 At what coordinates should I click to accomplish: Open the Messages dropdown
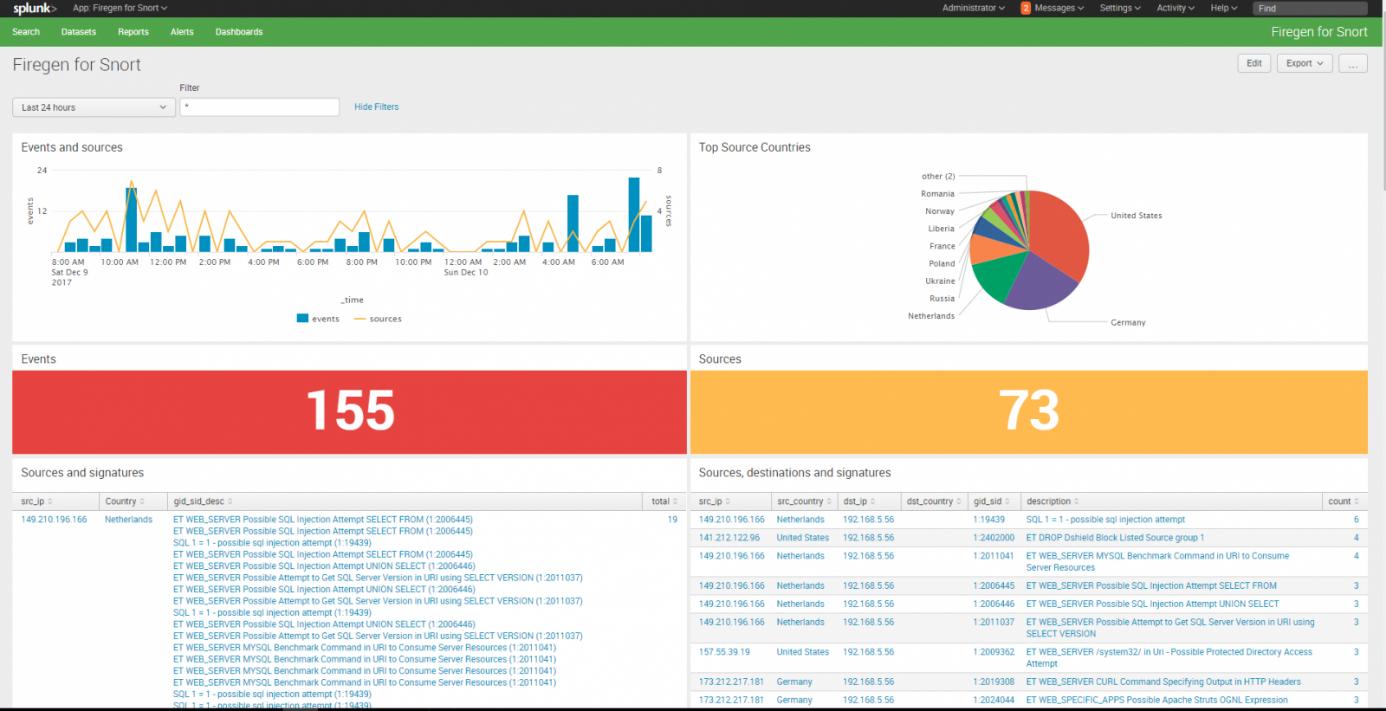1059,8
